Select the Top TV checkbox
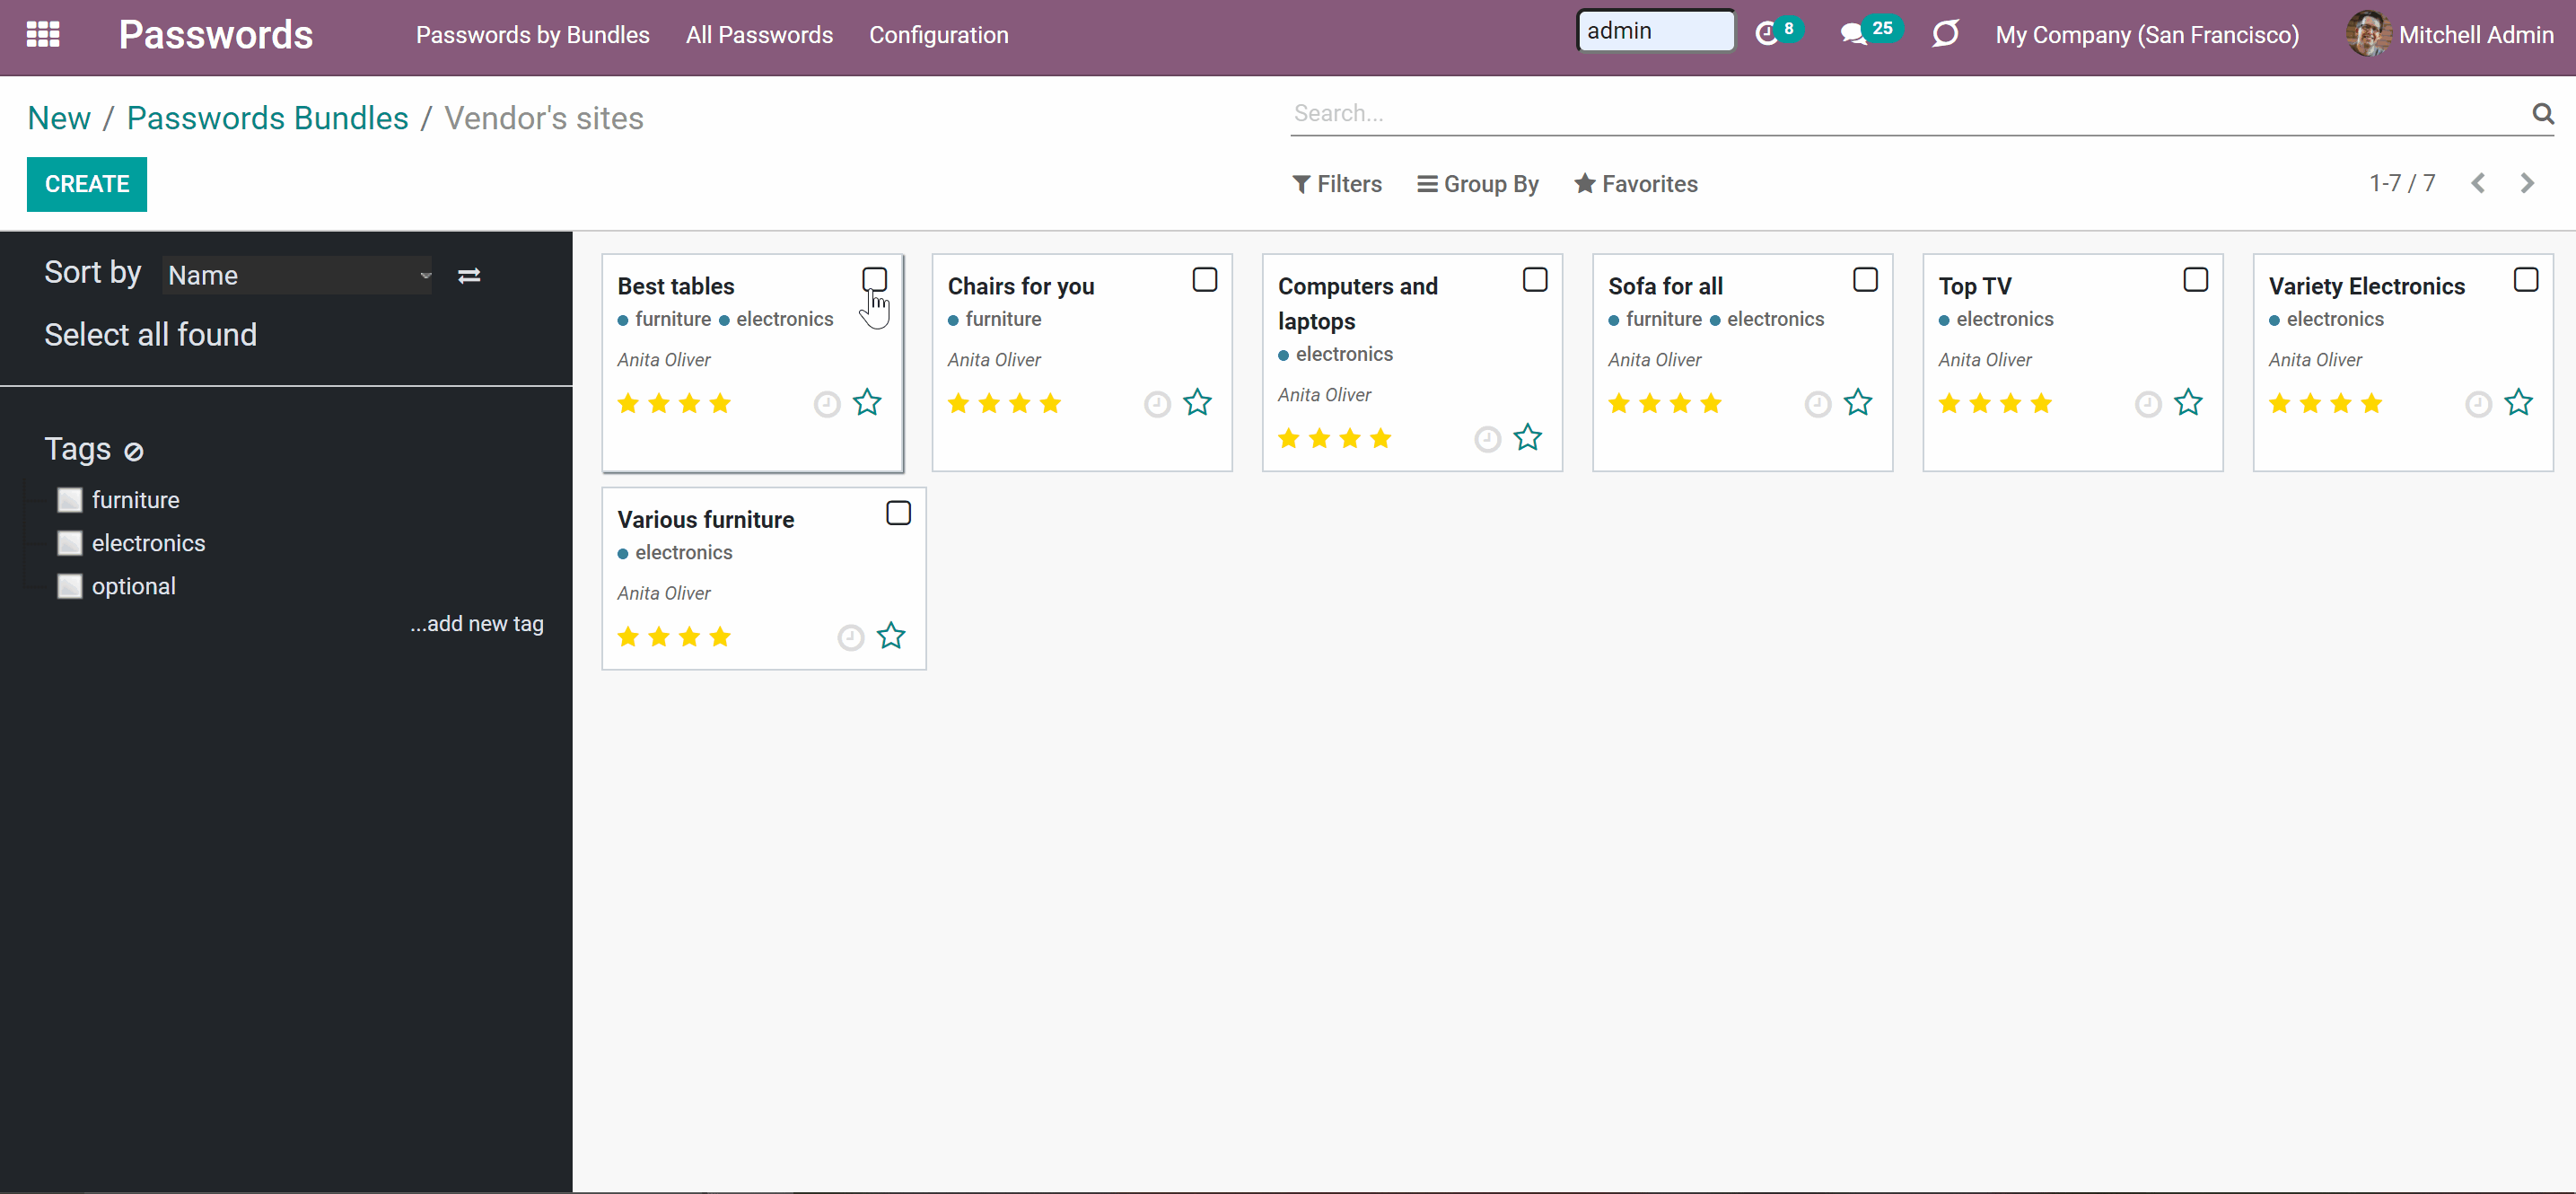2576x1194 pixels. [x=2195, y=279]
